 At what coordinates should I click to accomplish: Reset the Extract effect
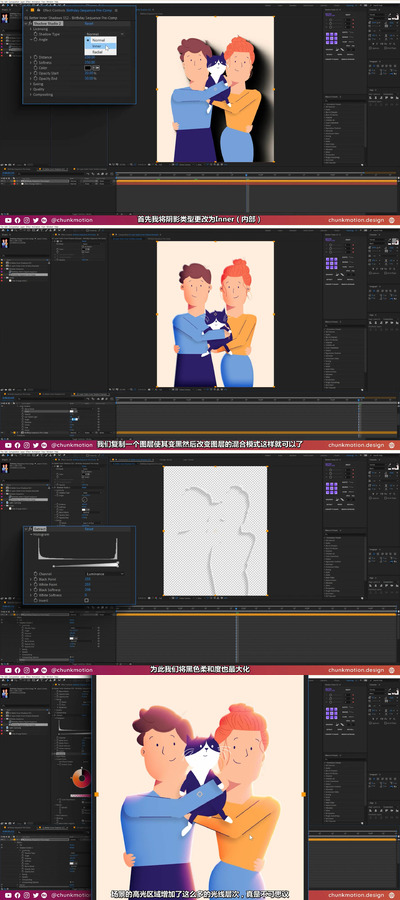(x=89, y=529)
